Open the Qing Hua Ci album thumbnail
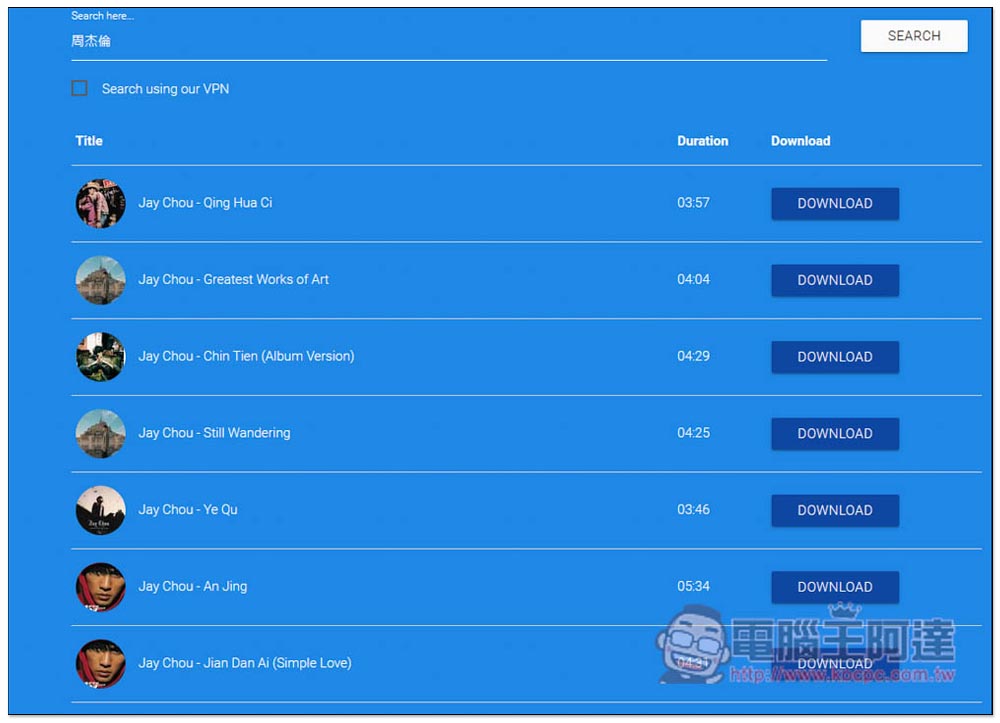Image resolution: width=1000 pixels, height=723 pixels. click(x=101, y=203)
